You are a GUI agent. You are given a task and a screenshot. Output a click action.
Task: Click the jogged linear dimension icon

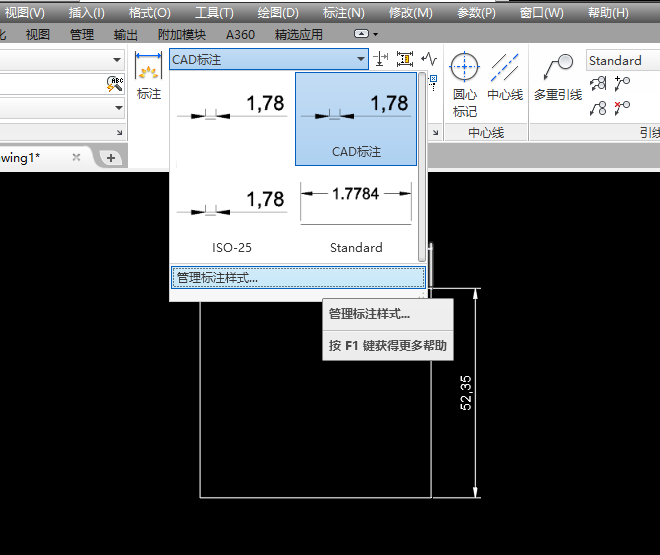tap(429, 59)
